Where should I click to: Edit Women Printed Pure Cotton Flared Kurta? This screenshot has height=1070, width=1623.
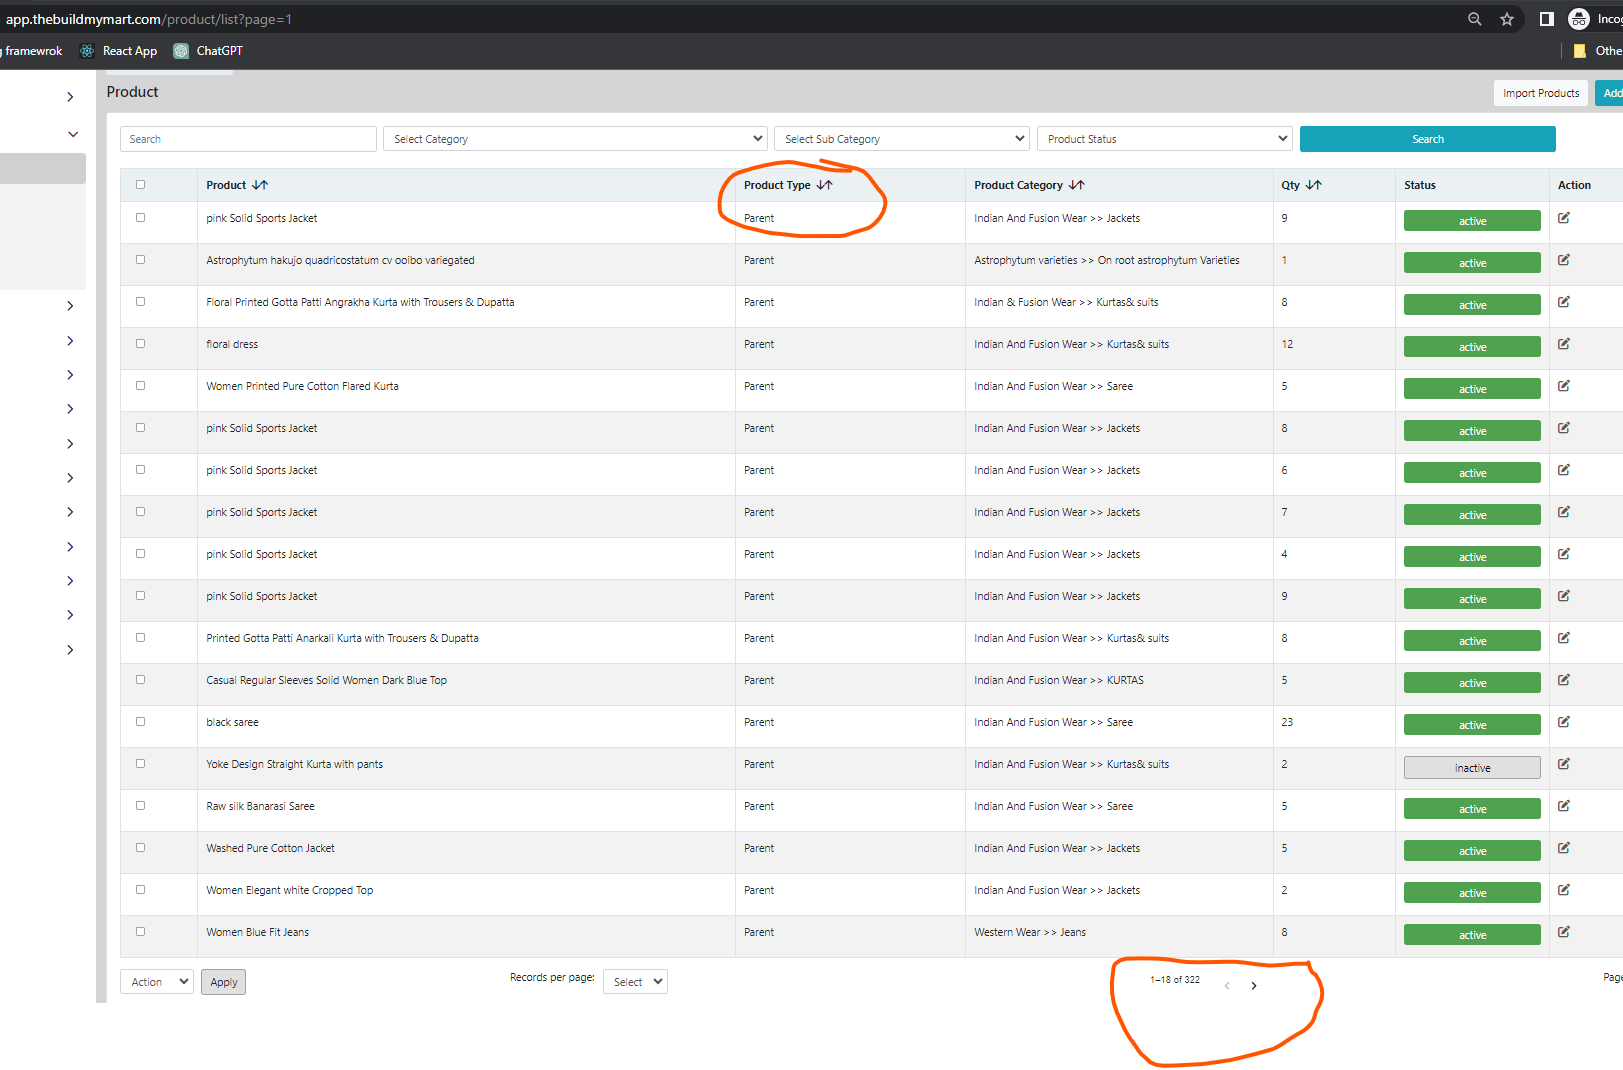coord(1564,386)
